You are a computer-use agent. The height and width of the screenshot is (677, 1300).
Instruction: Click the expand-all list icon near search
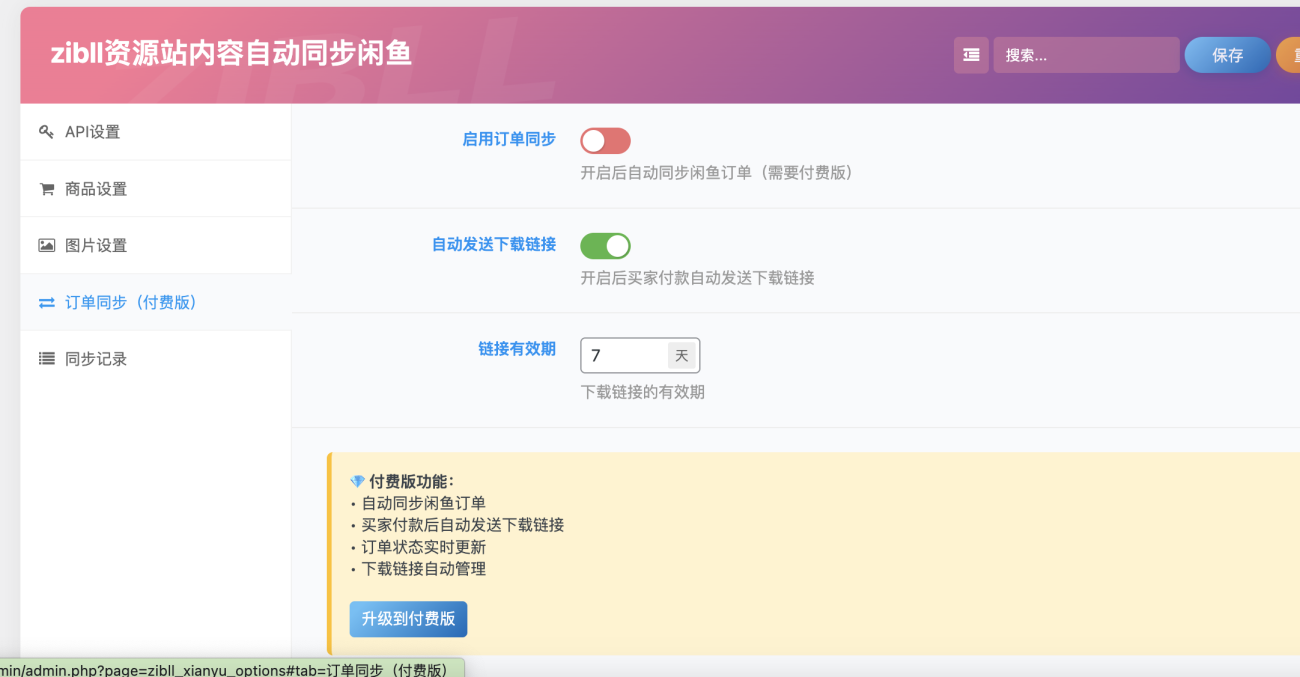tap(971, 55)
